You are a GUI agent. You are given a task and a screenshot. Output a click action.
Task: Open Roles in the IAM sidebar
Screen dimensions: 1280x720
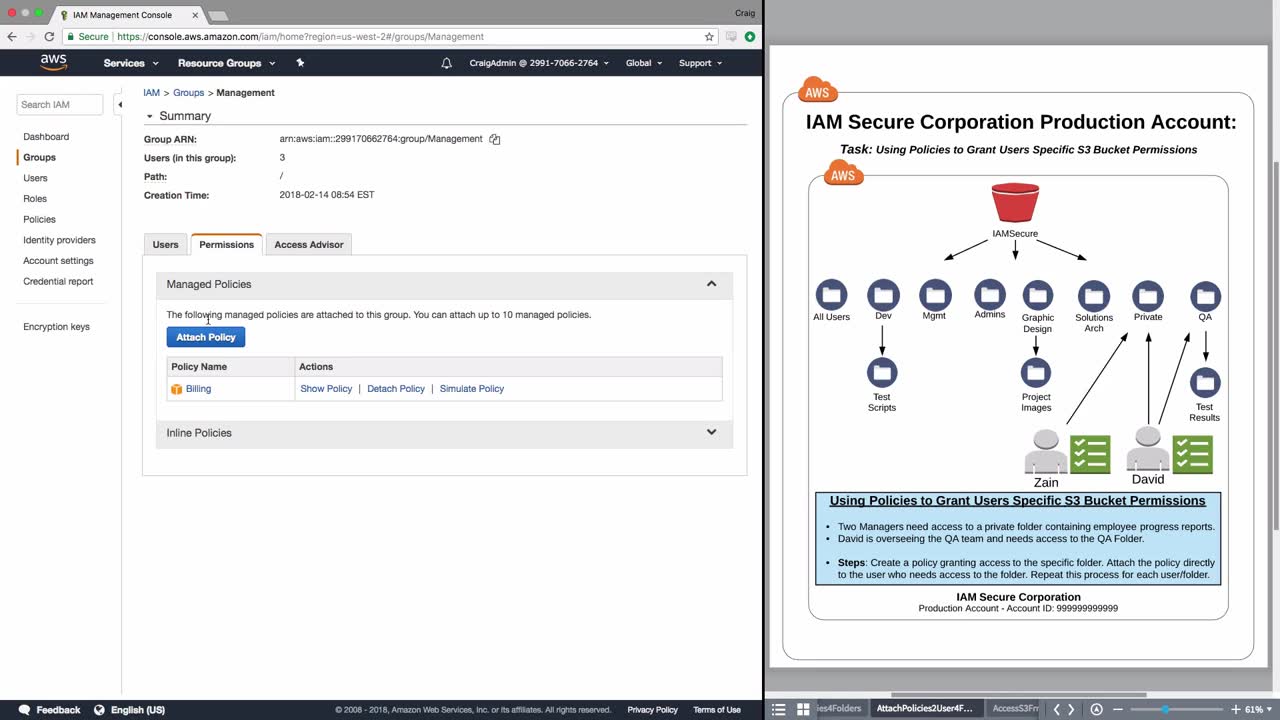pos(35,199)
